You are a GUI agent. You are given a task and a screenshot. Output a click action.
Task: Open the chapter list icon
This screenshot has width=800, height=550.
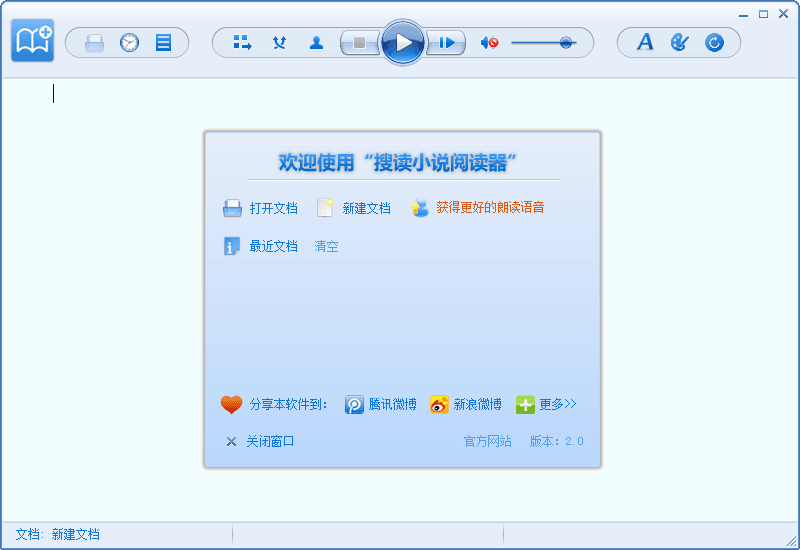[163, 42]
